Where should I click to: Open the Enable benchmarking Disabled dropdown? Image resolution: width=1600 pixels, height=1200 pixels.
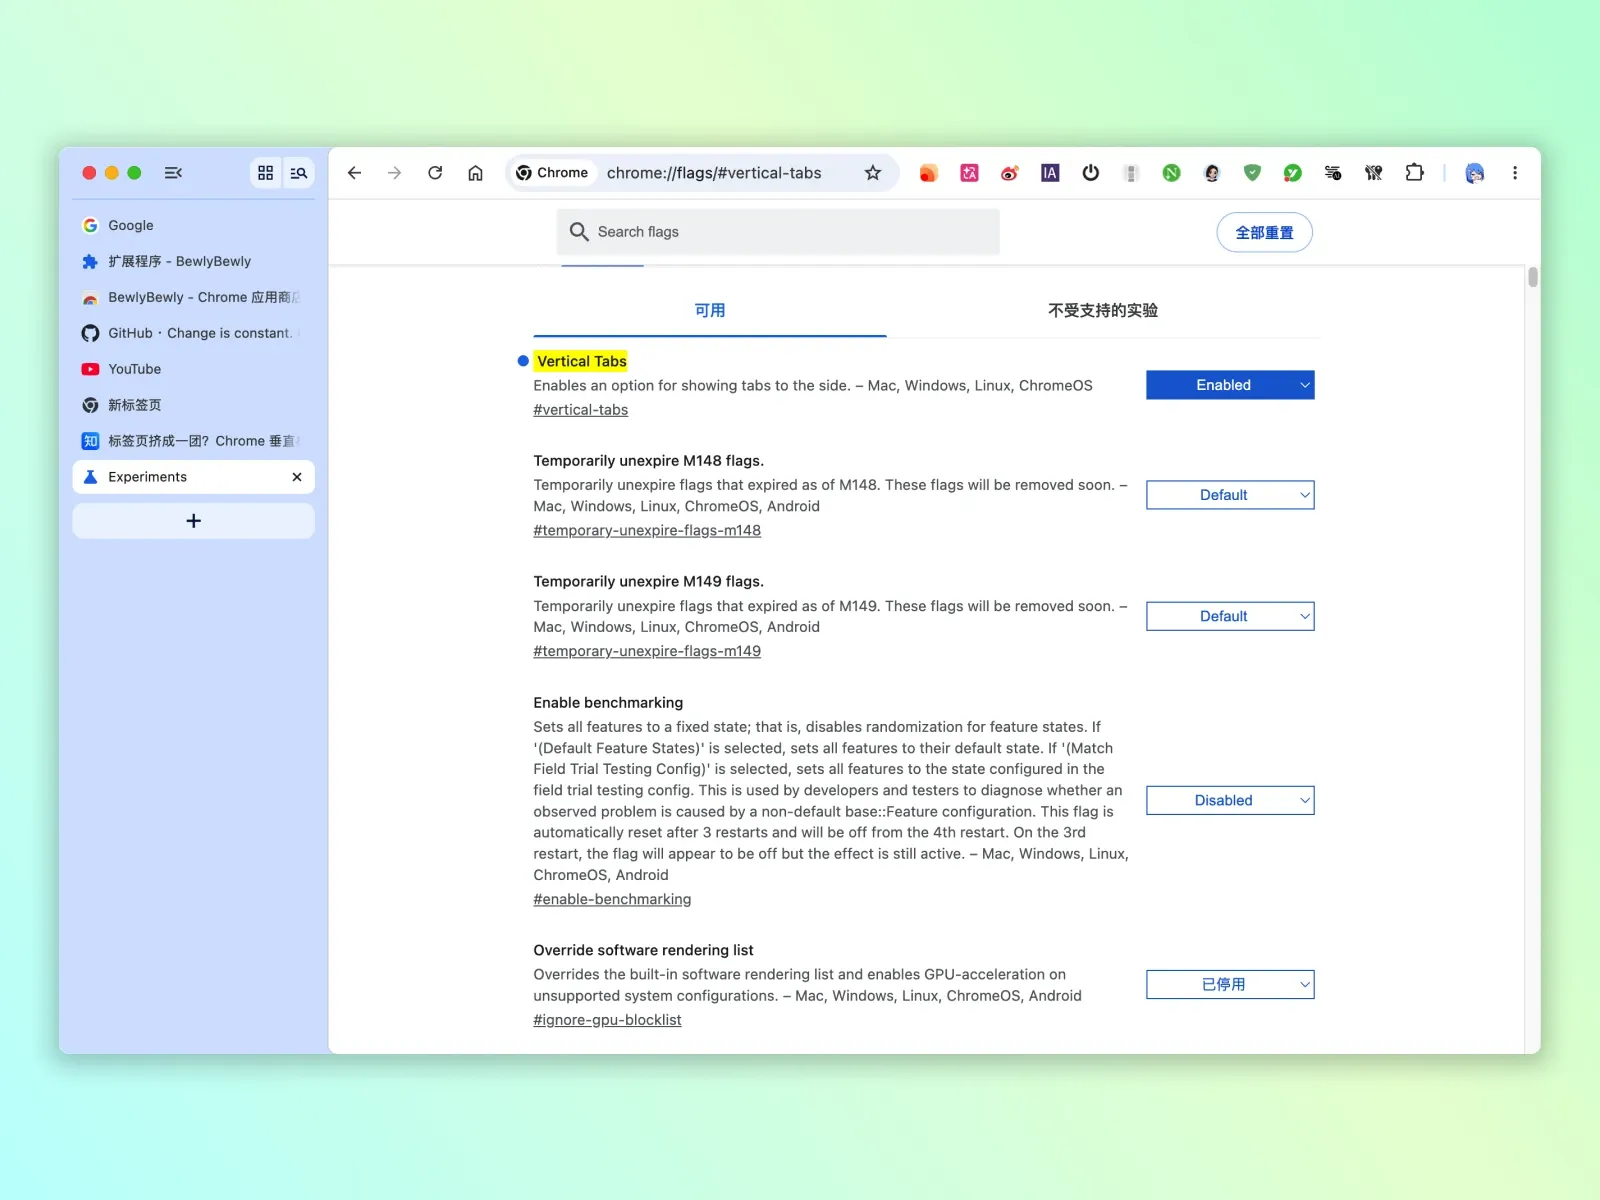[x=1230, y=800]
